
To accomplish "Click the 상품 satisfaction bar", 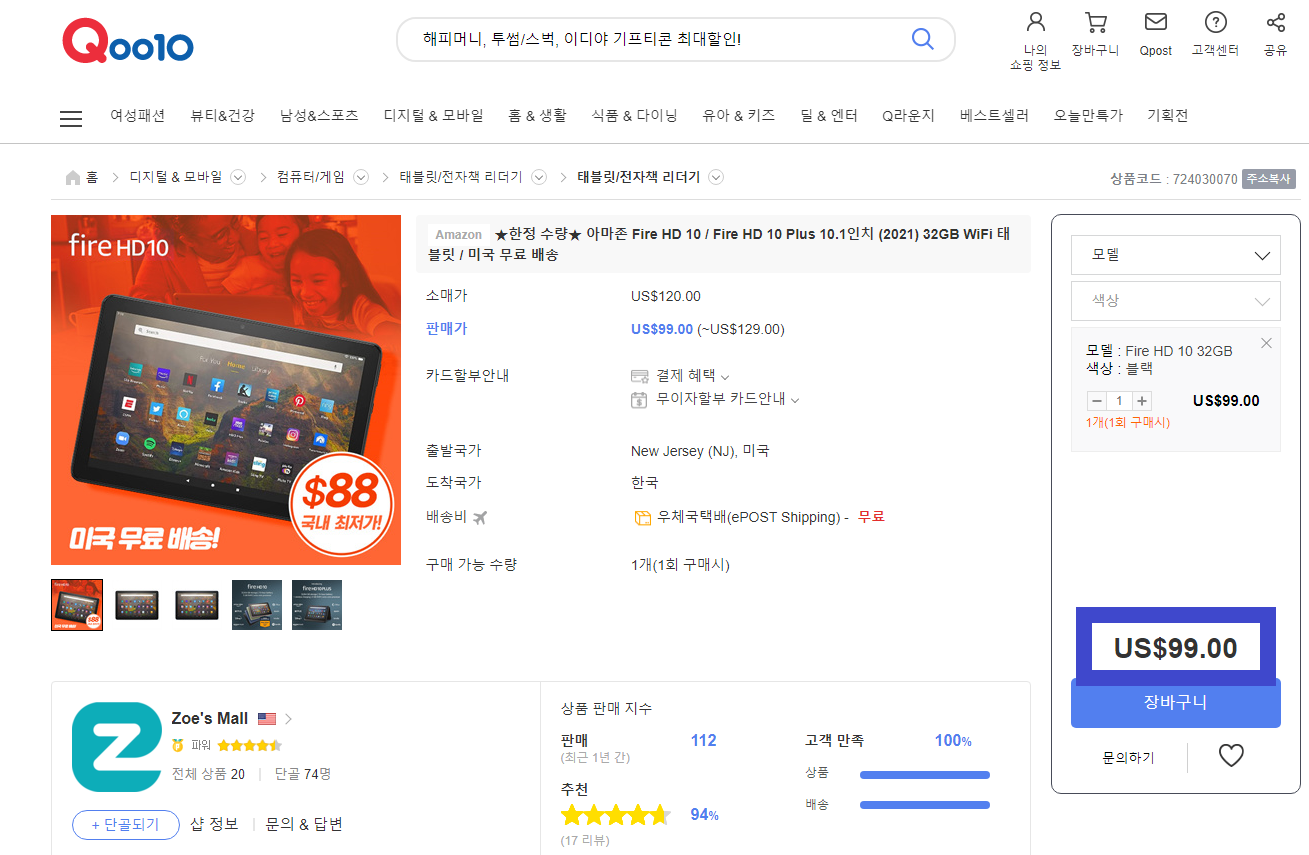I will click(x=925, y=774).
